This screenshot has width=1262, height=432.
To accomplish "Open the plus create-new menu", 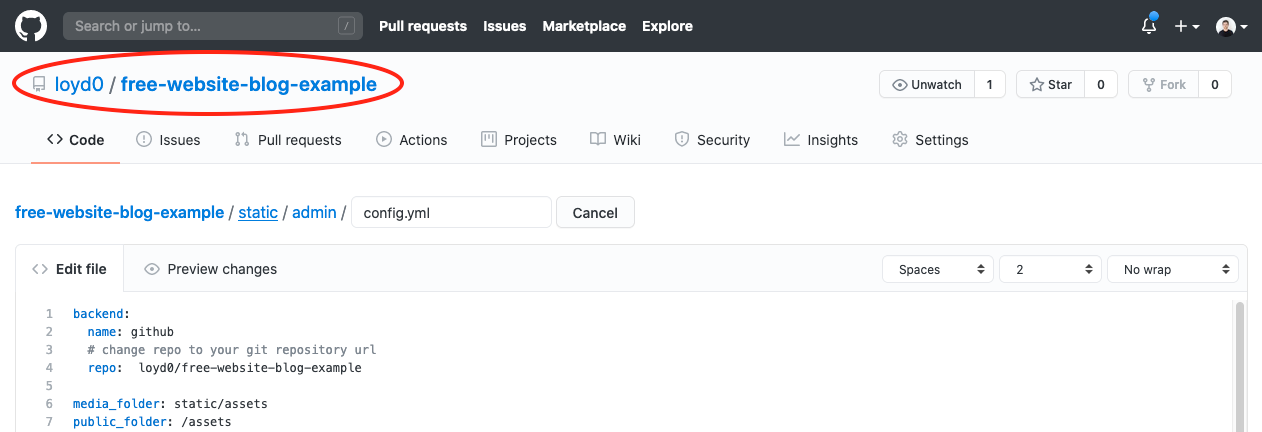I will click(x=1187, y=27).
